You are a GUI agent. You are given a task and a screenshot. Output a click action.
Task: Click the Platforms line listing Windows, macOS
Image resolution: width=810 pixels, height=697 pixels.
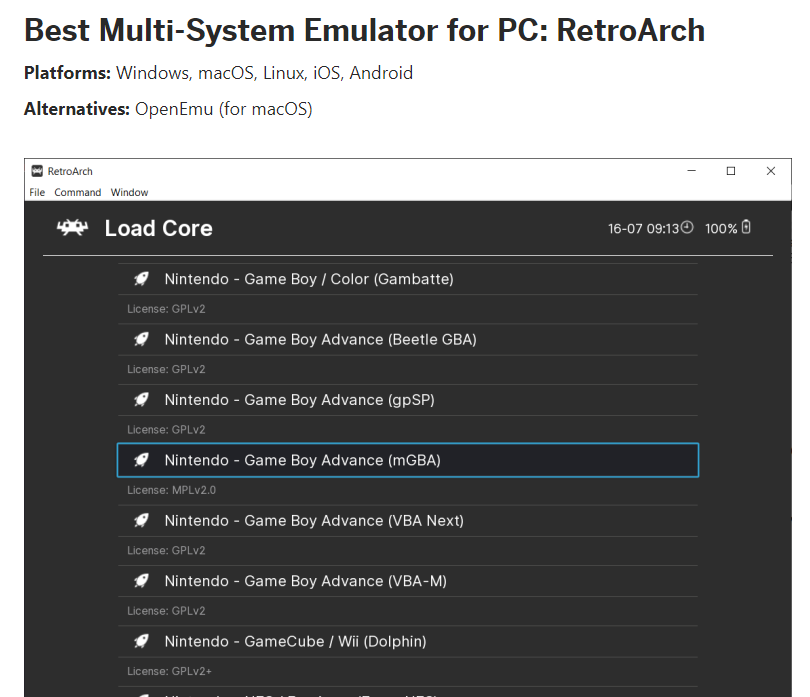click(219, 73)
